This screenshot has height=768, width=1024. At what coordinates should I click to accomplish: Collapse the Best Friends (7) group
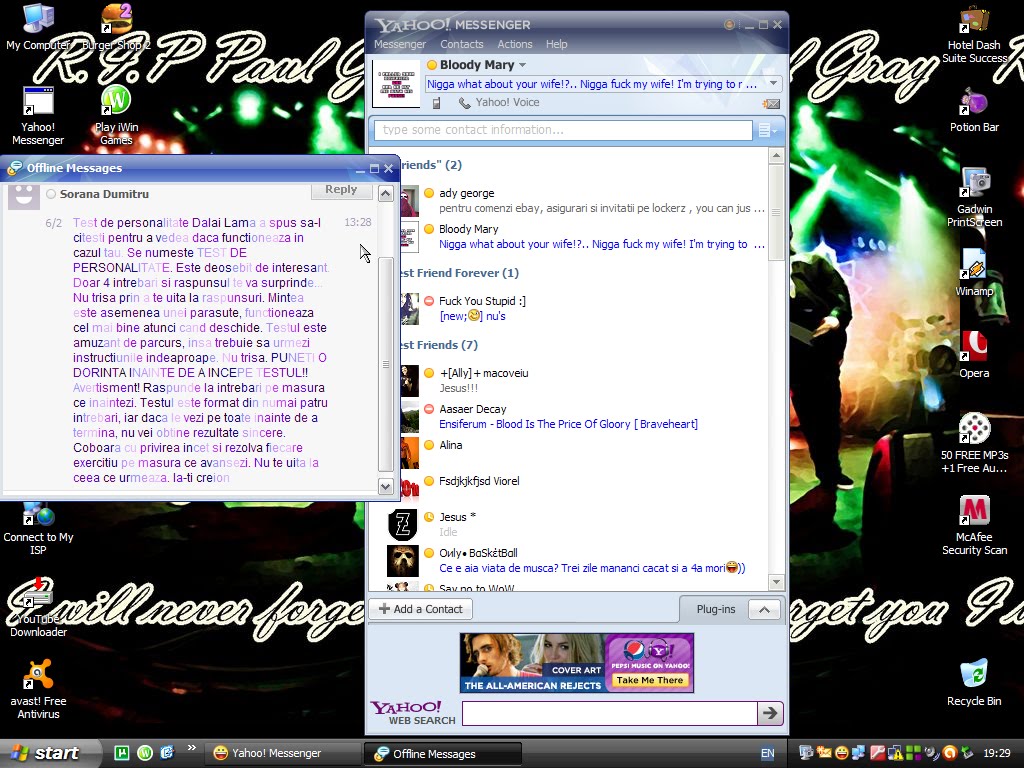(438, 345)
